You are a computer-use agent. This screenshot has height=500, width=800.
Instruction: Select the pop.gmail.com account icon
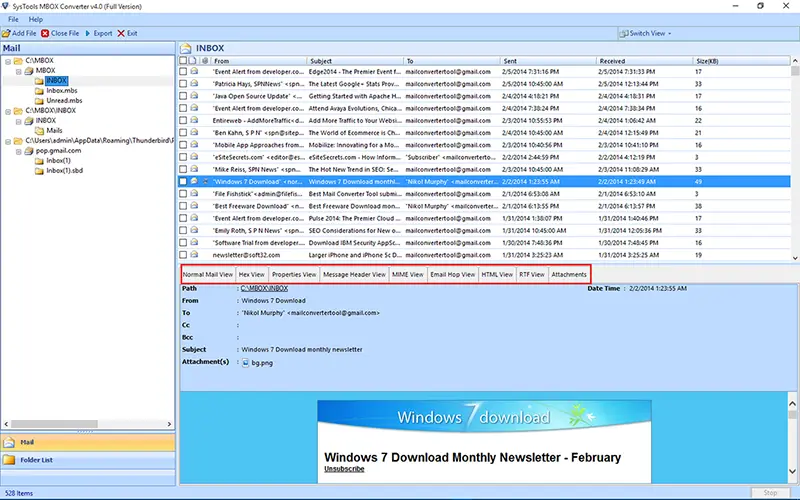[x=29, y=151]
